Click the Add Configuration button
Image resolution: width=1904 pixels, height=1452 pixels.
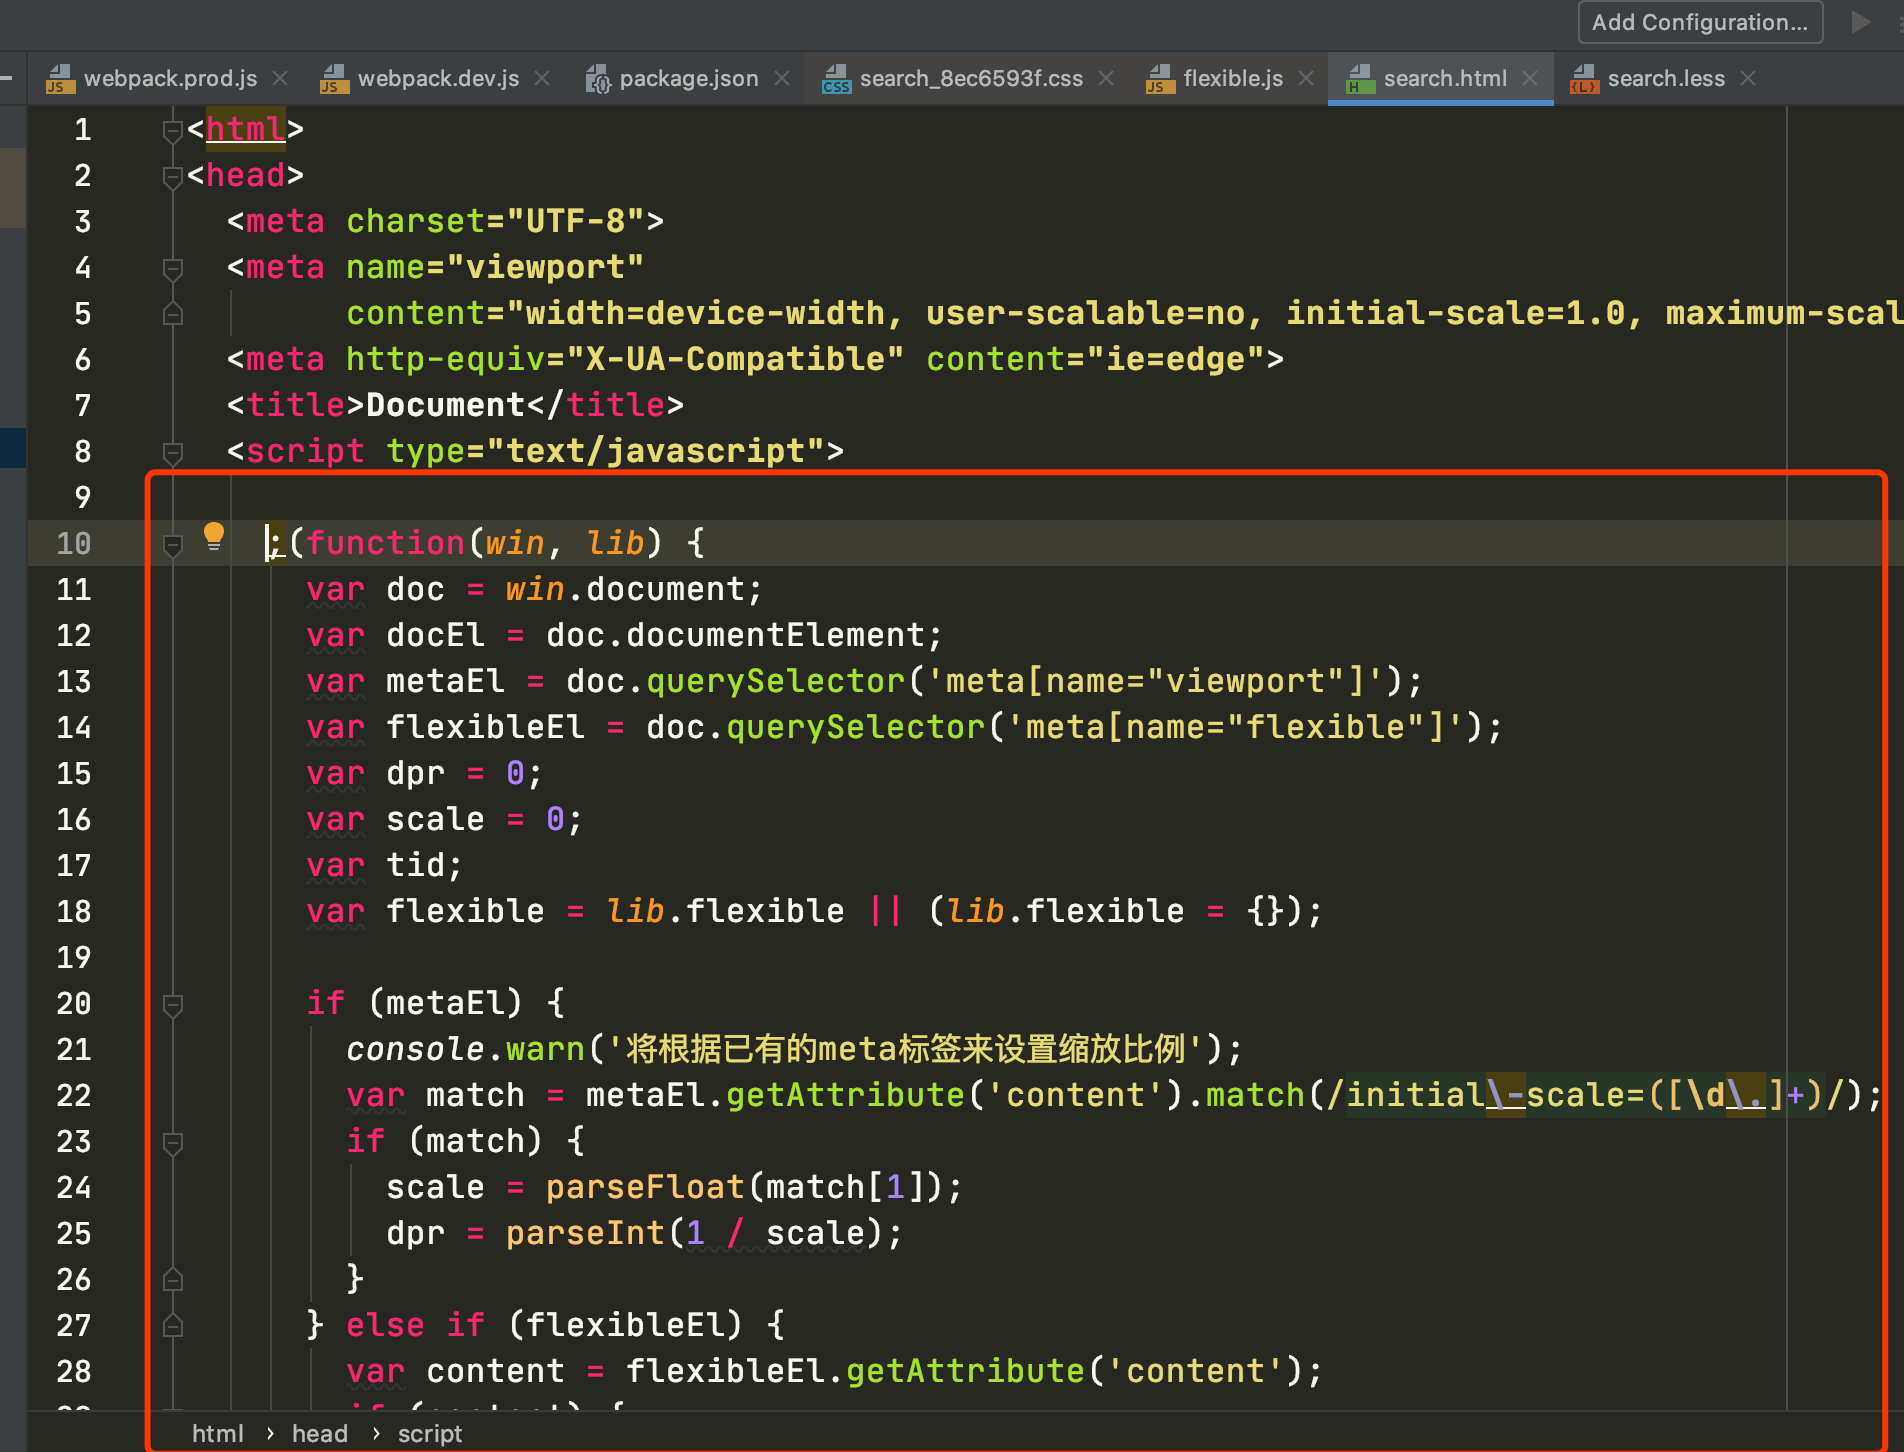pyautogui.click(x=1700, y=22)
